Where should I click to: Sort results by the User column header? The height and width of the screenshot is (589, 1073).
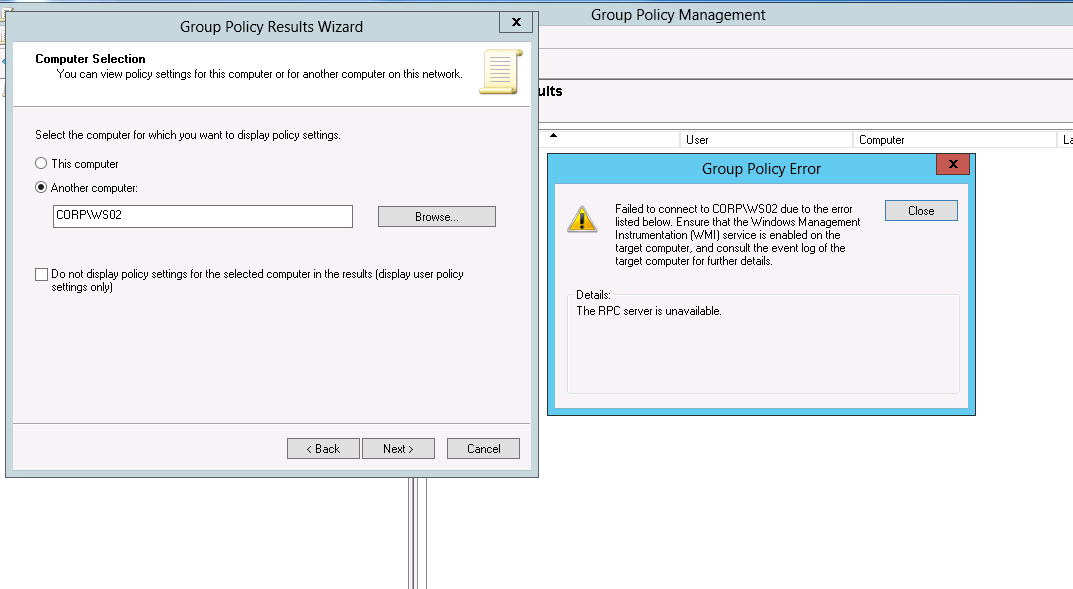click(766, 140)
